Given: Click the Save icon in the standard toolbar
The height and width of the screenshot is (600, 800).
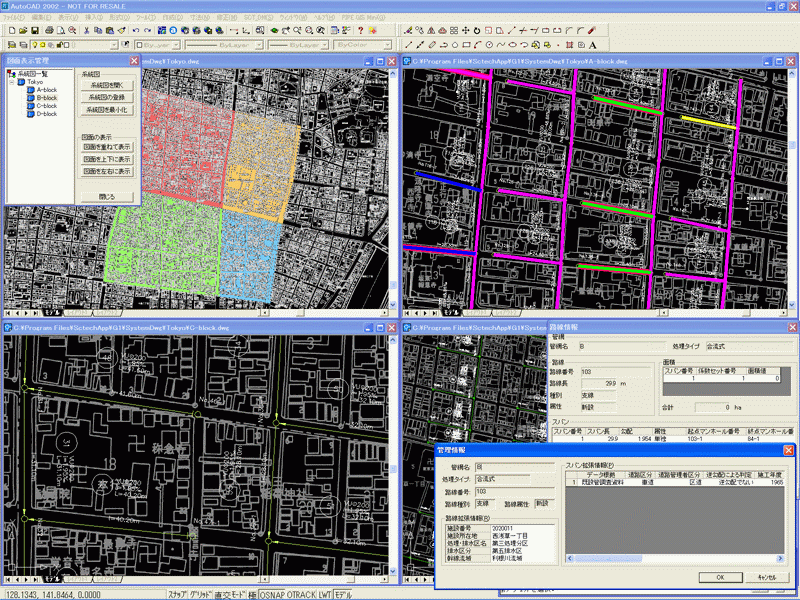Looking at the screenshot, I should 35,31.
